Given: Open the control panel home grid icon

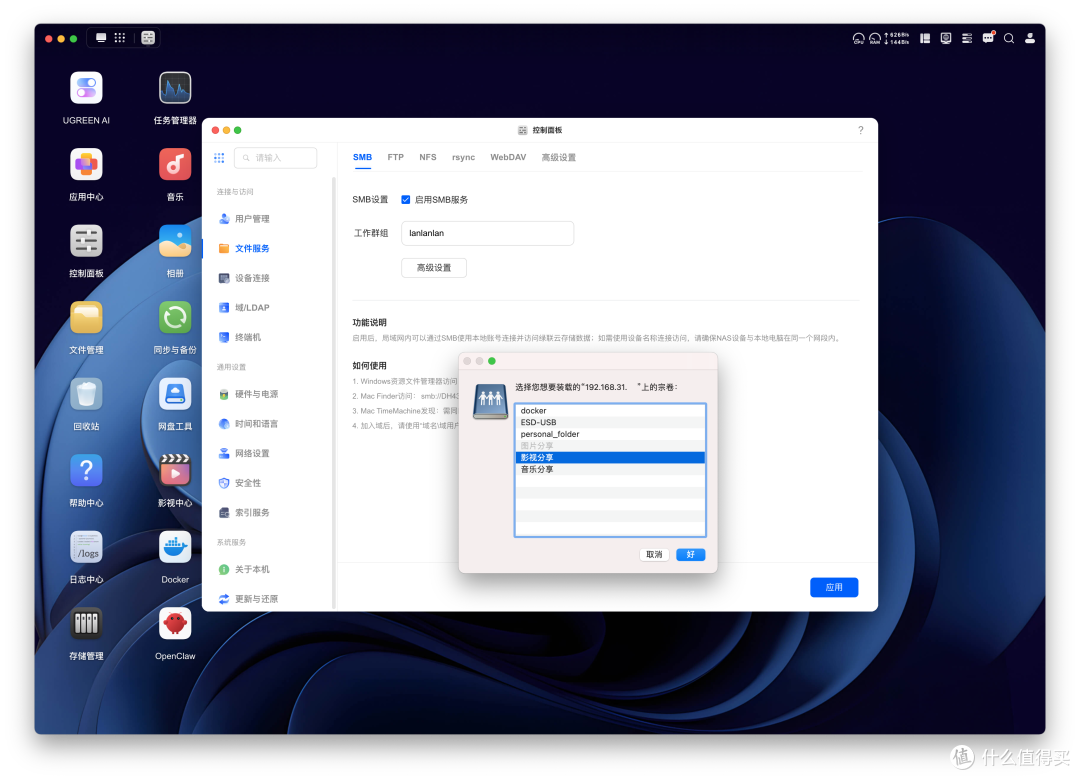Looking at the screenshot, I should click(219, 158).
